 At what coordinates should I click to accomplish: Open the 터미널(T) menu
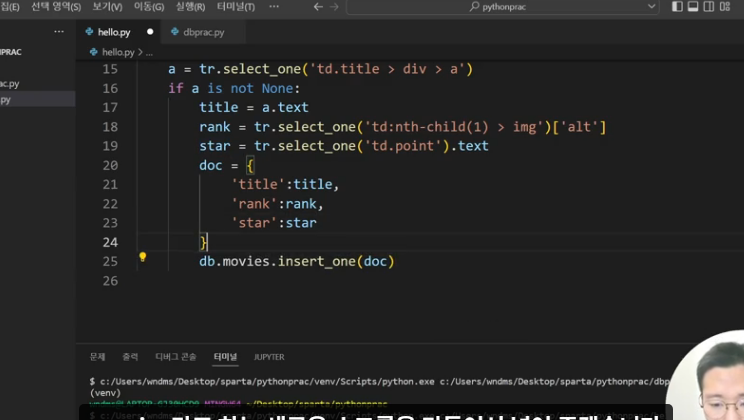[235, 7]
